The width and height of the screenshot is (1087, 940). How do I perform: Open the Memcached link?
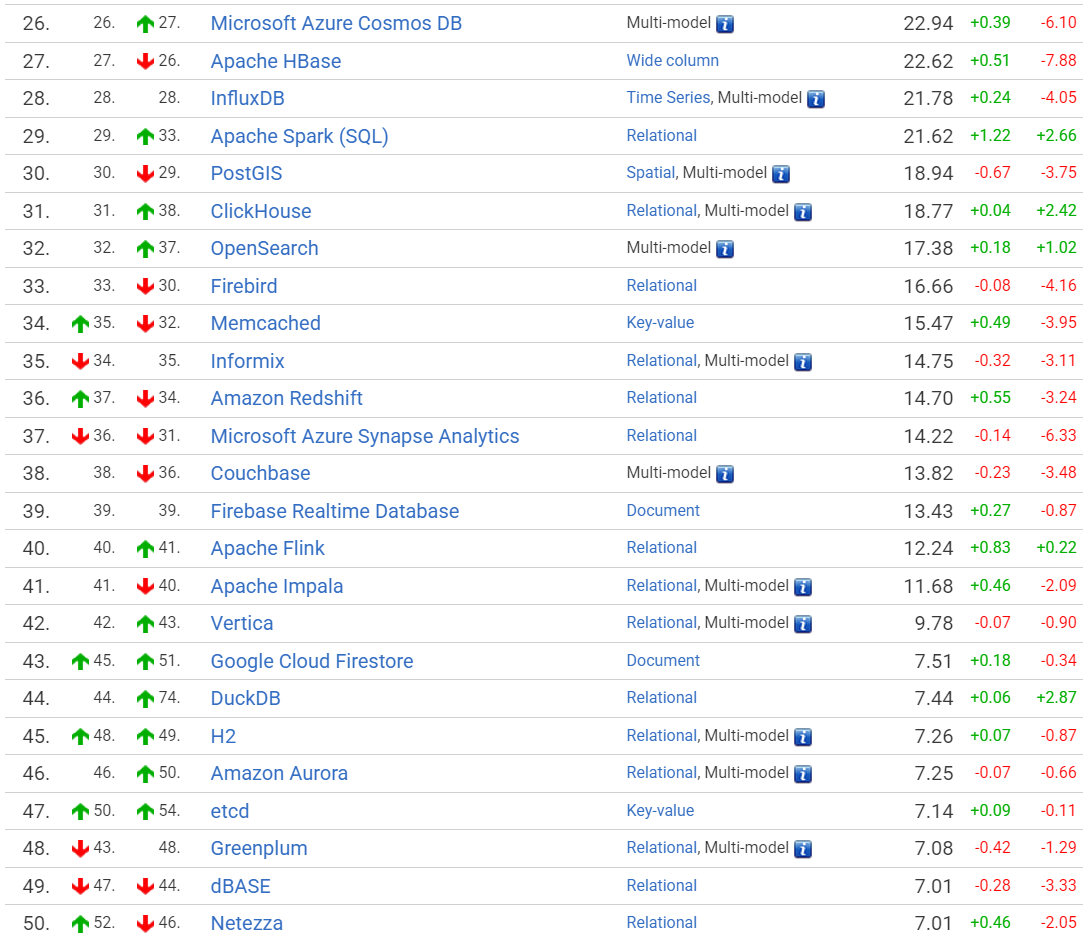coord(266,324)
